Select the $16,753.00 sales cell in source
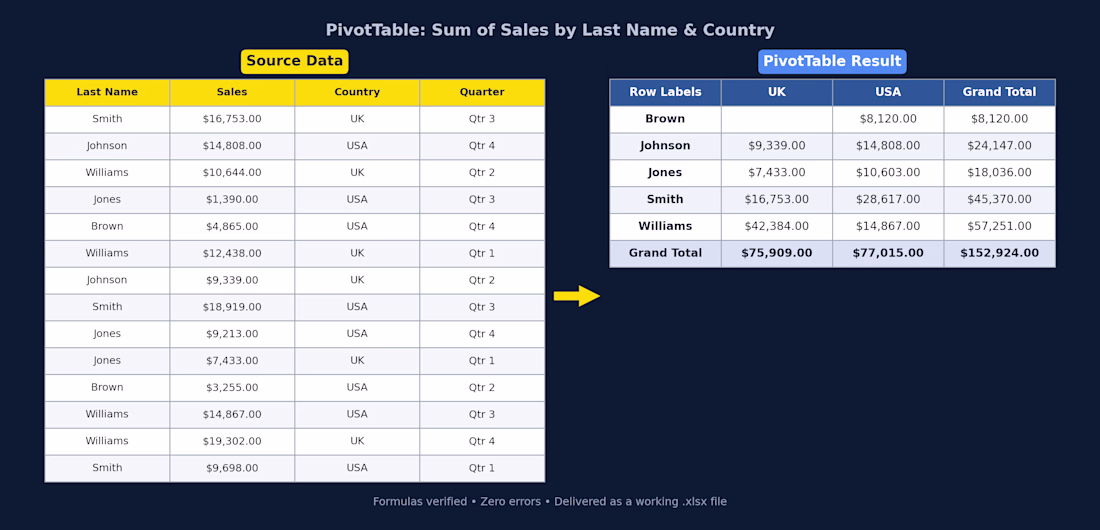 click(232, 119)
